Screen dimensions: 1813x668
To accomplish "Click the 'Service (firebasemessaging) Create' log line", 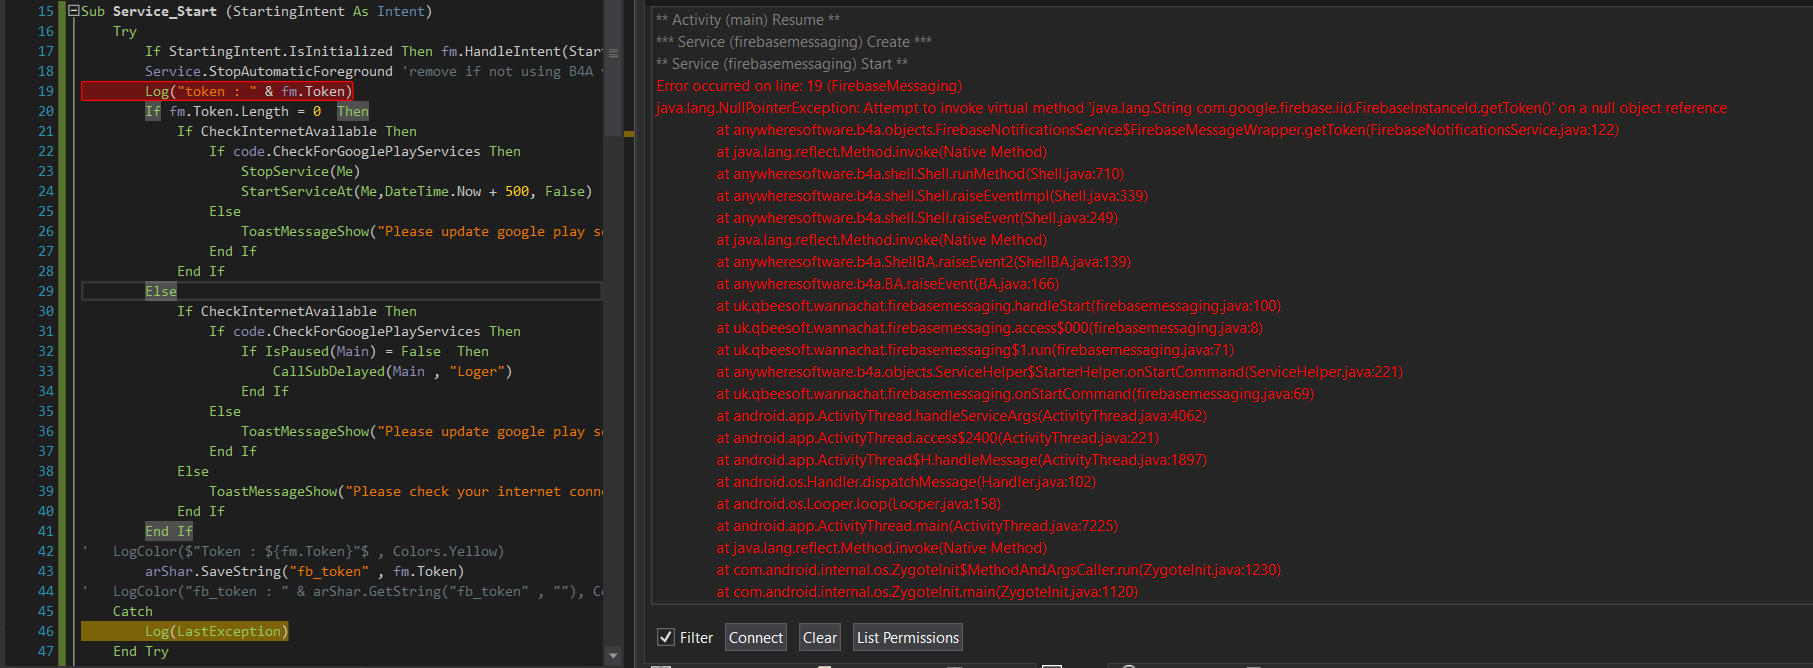I will (794, 42).
